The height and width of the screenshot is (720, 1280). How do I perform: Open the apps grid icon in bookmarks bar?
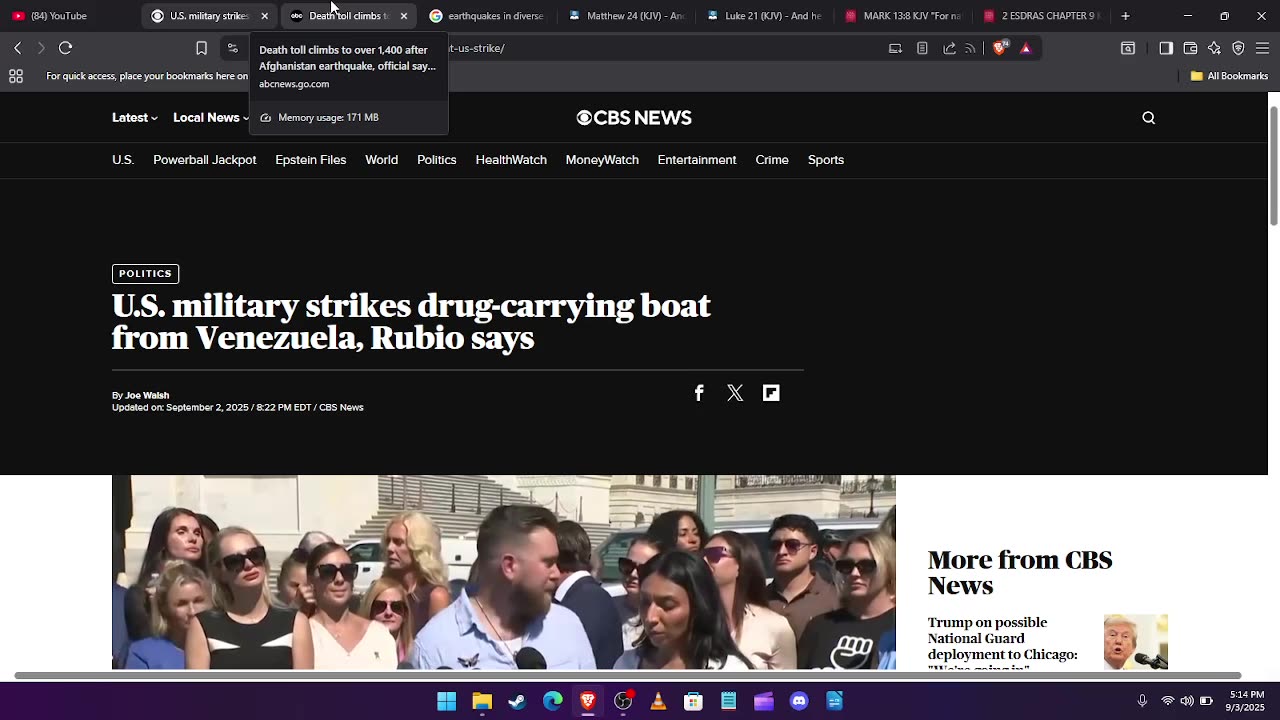16,76
